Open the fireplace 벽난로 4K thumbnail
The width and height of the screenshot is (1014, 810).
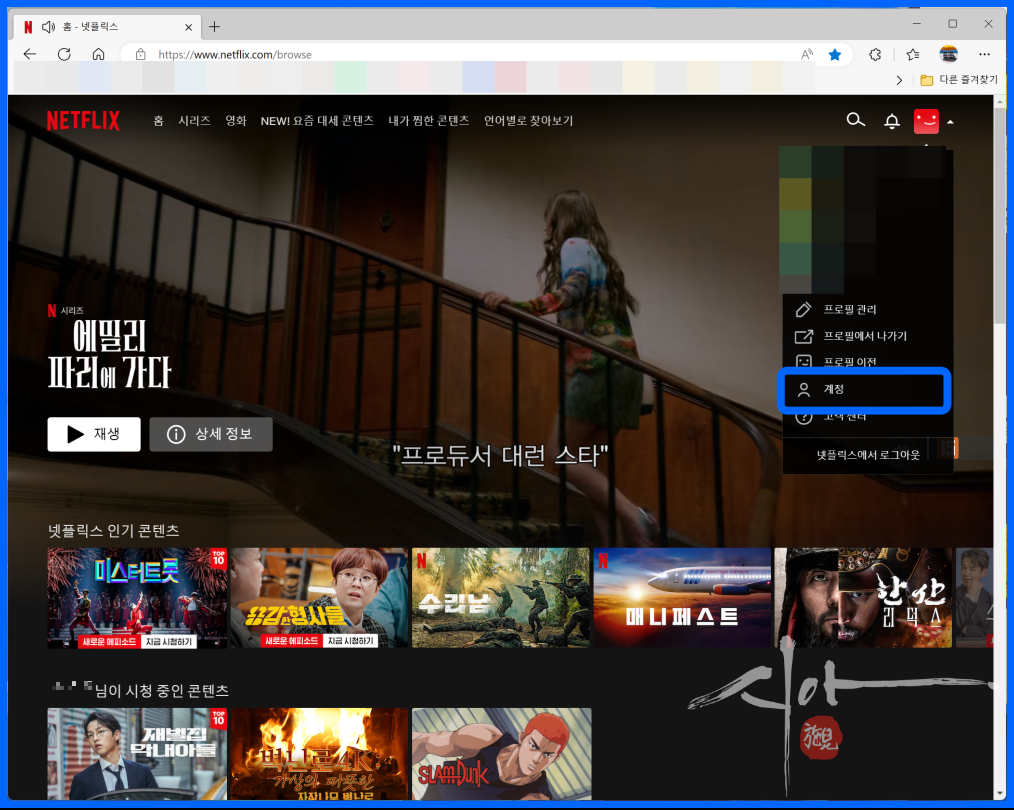click(319, 754)
